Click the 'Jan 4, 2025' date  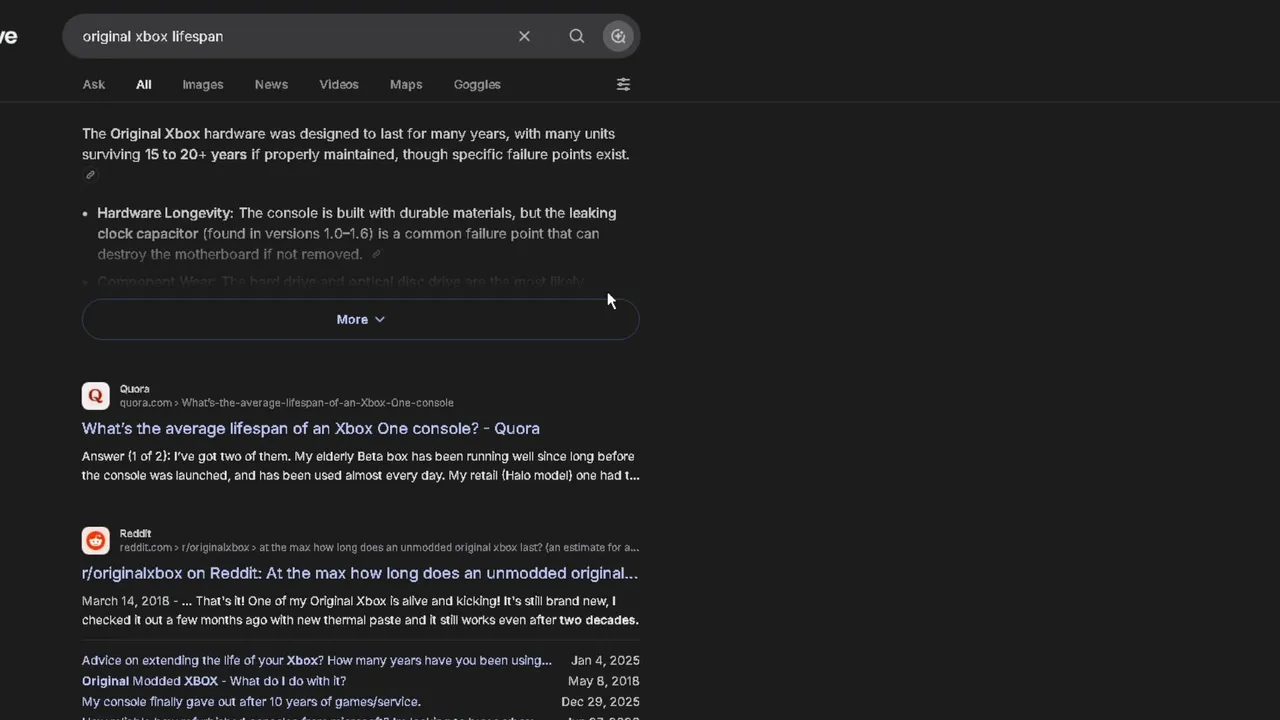pos(605,660)
